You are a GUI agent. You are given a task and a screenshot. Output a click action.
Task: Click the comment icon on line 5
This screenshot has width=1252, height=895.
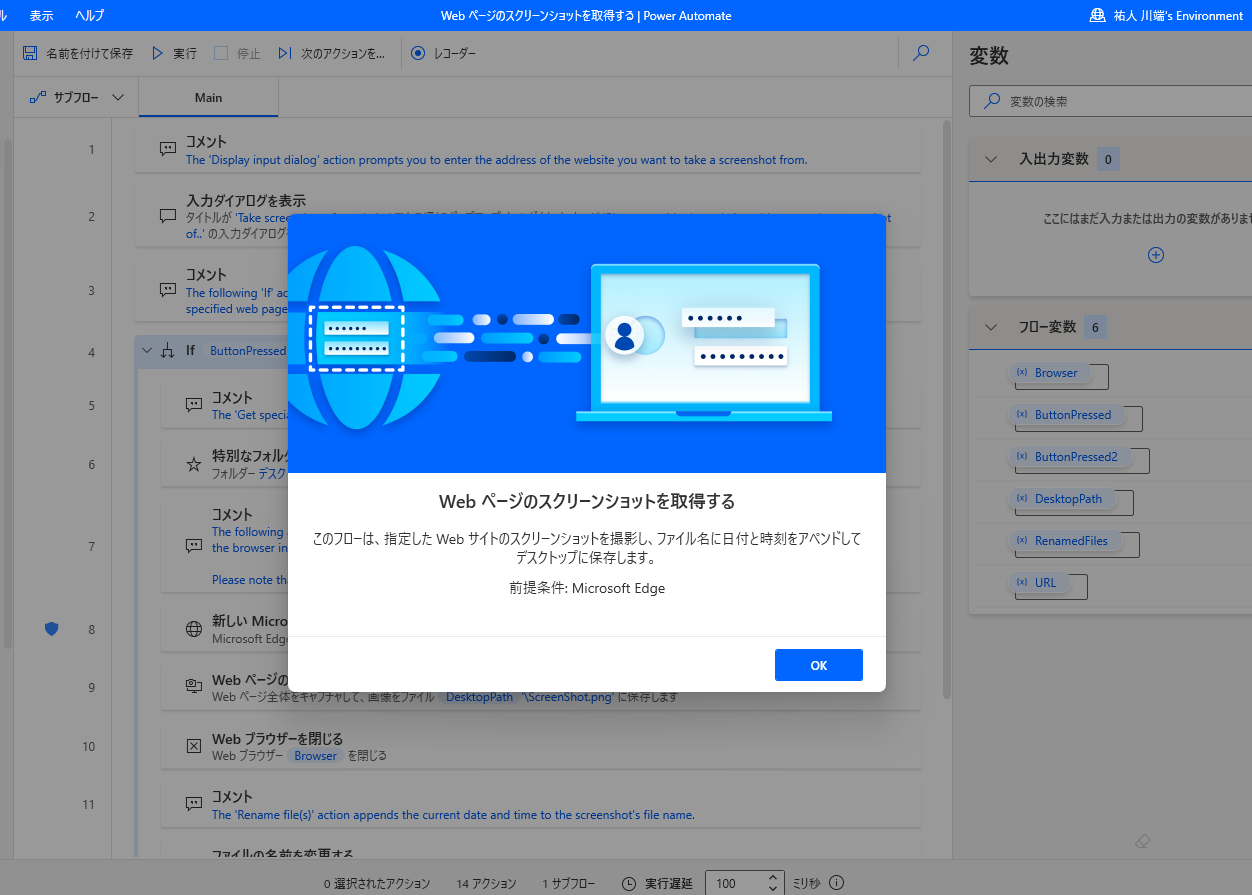click(x=194, y=405)
